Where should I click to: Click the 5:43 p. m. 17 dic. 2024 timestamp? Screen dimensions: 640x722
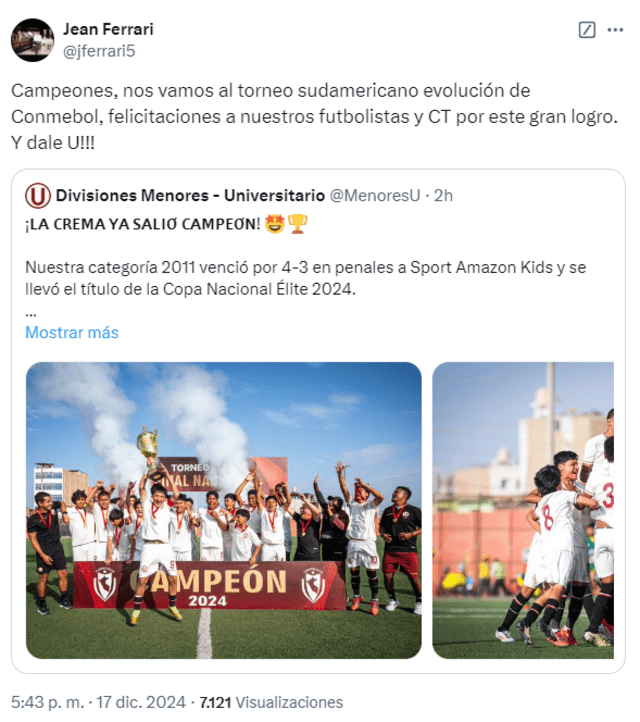click(x=98, y=702)
